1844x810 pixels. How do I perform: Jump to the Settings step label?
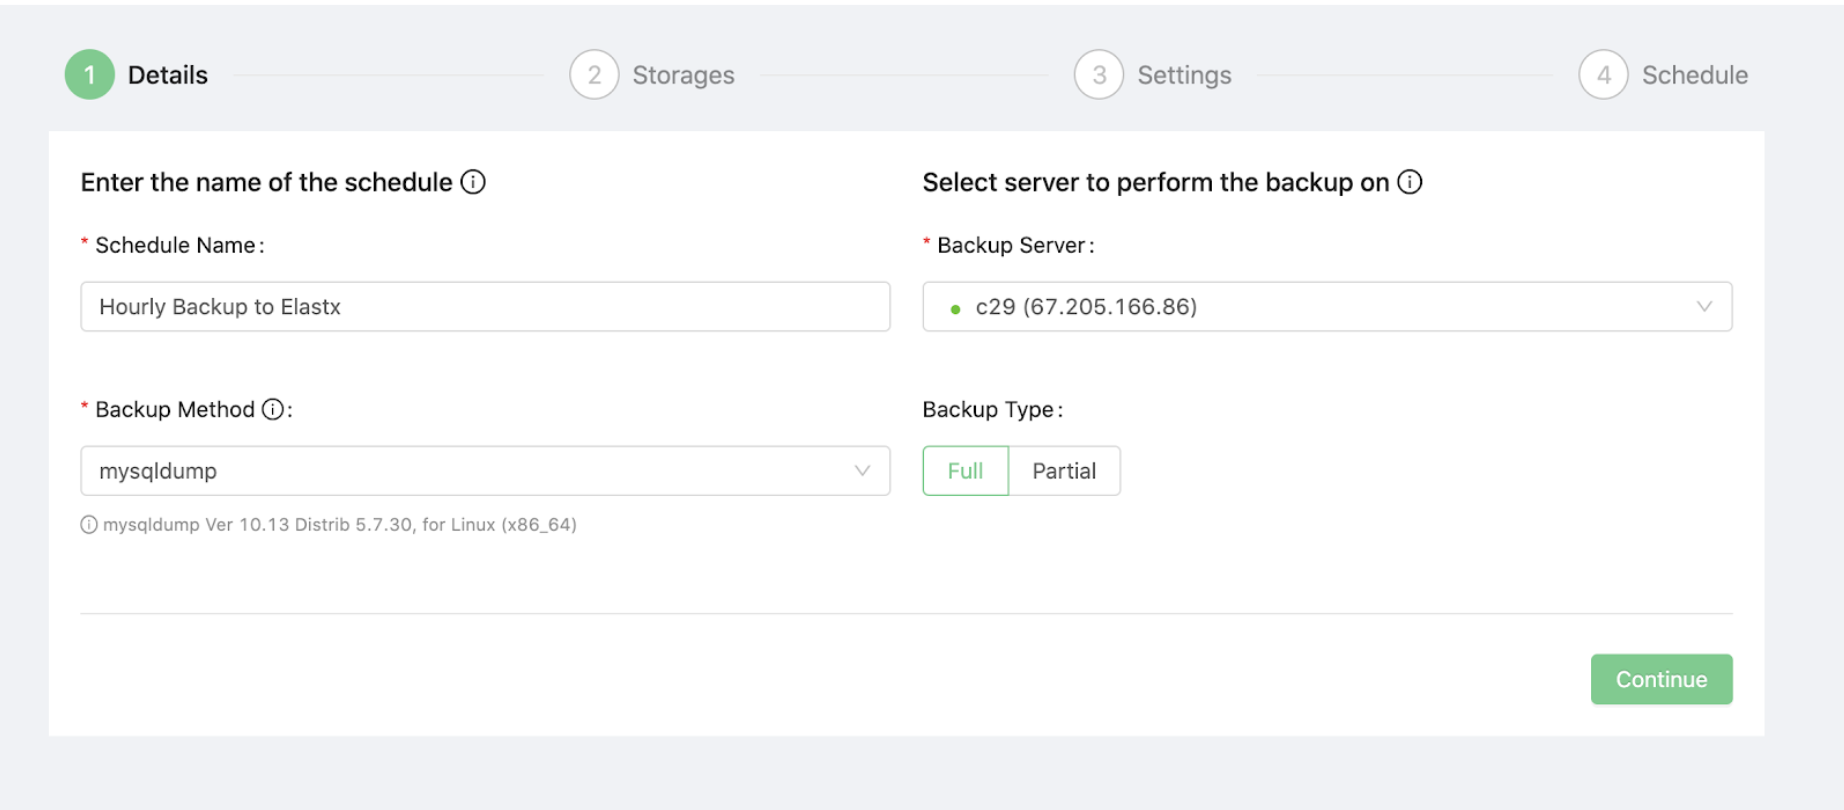pyautogui.click(x=1184, y=75)
